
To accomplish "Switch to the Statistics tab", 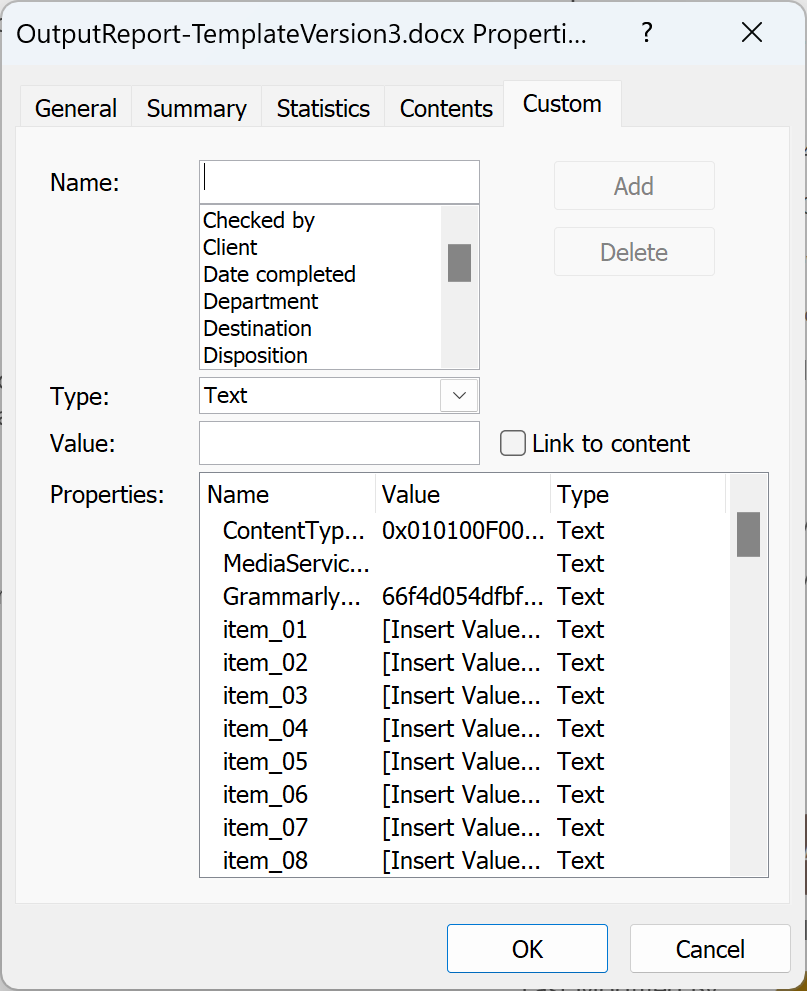I will pos(322,107).
